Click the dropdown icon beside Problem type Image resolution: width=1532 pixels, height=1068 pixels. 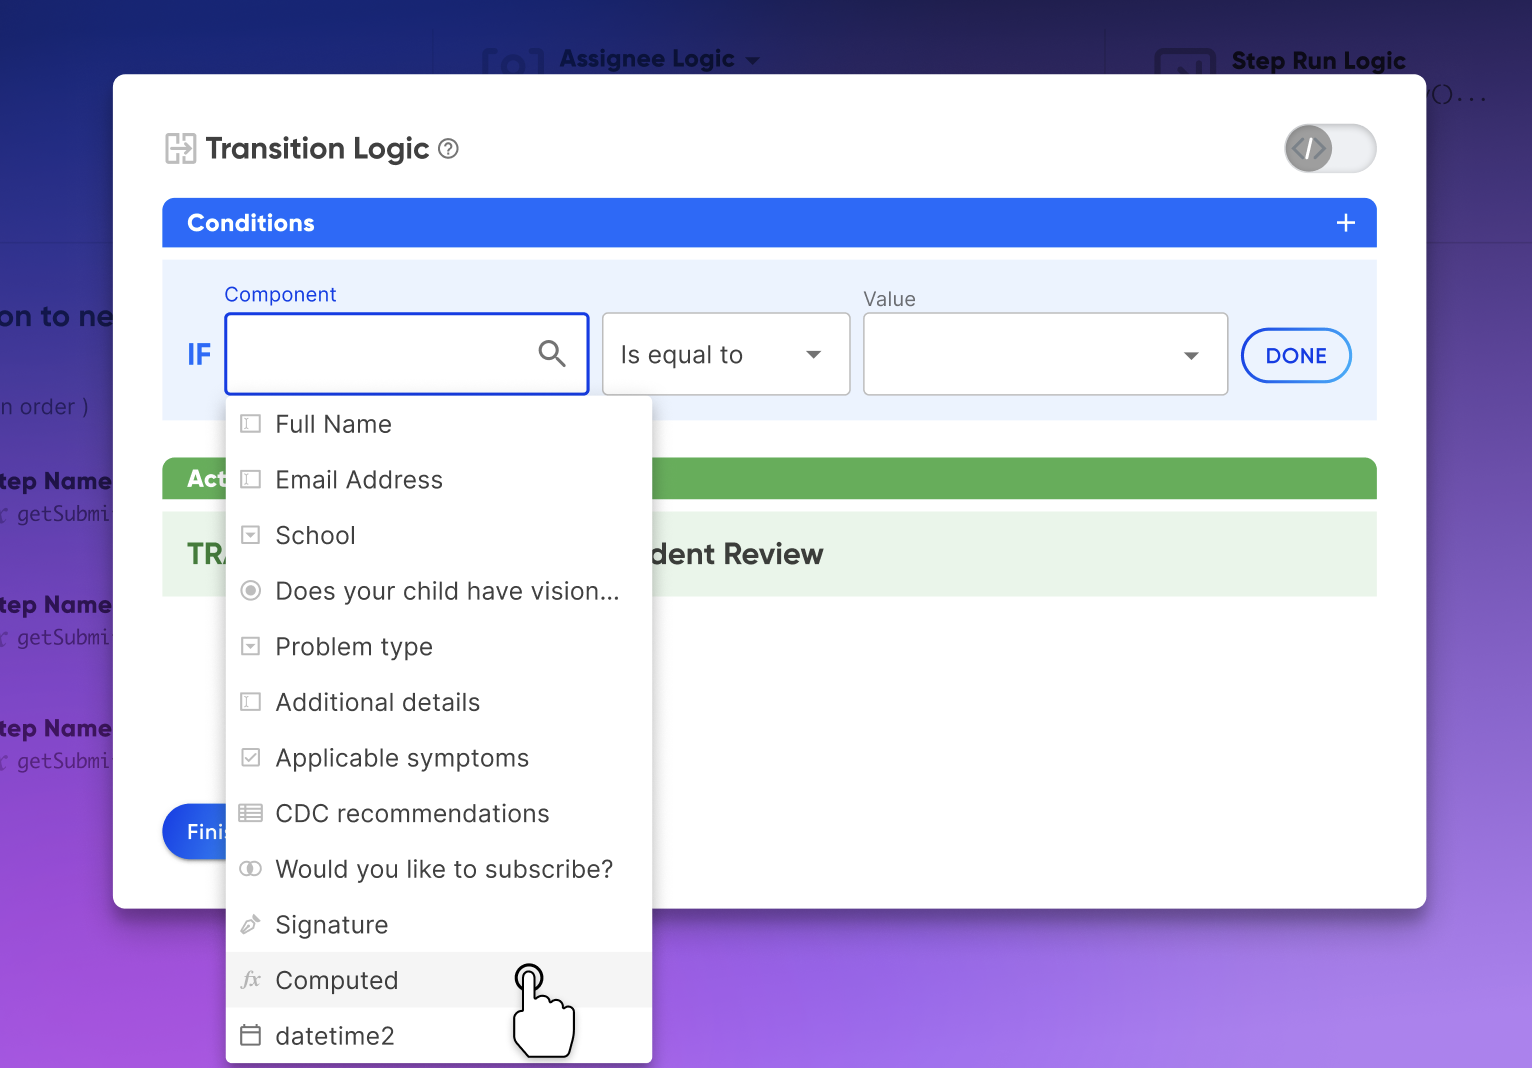(x=251, y=647)
